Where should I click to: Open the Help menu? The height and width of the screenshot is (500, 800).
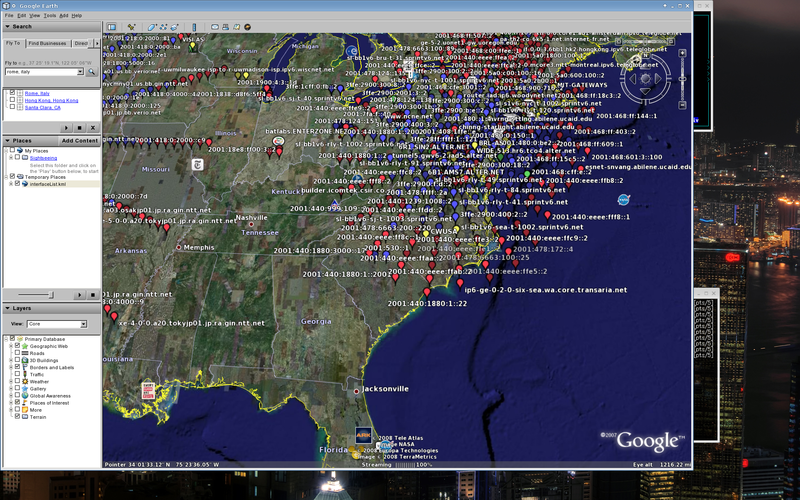(x=77, y=16)
